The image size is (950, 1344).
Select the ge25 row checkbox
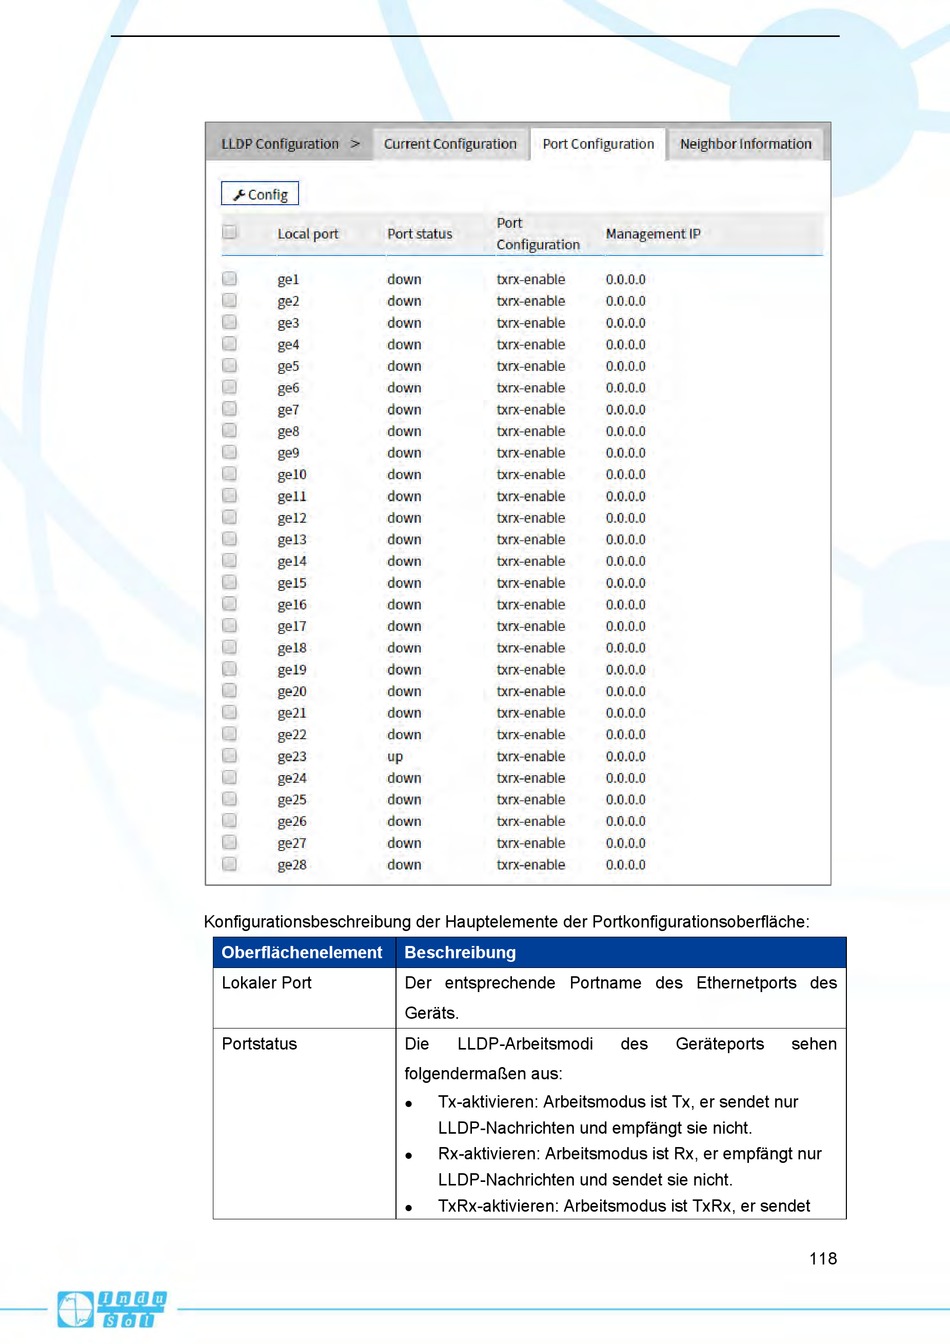coord(230,799)
